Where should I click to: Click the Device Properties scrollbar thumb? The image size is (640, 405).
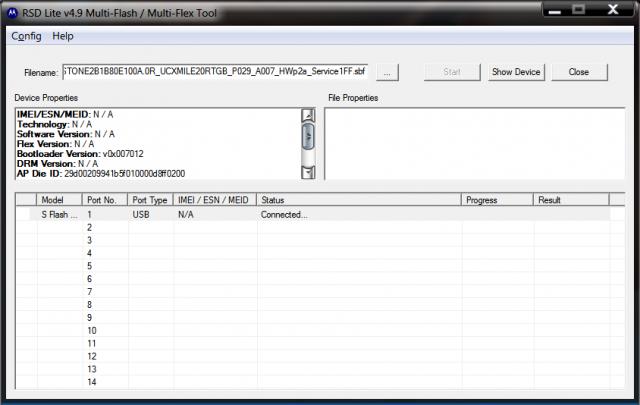tap(309, 135)
